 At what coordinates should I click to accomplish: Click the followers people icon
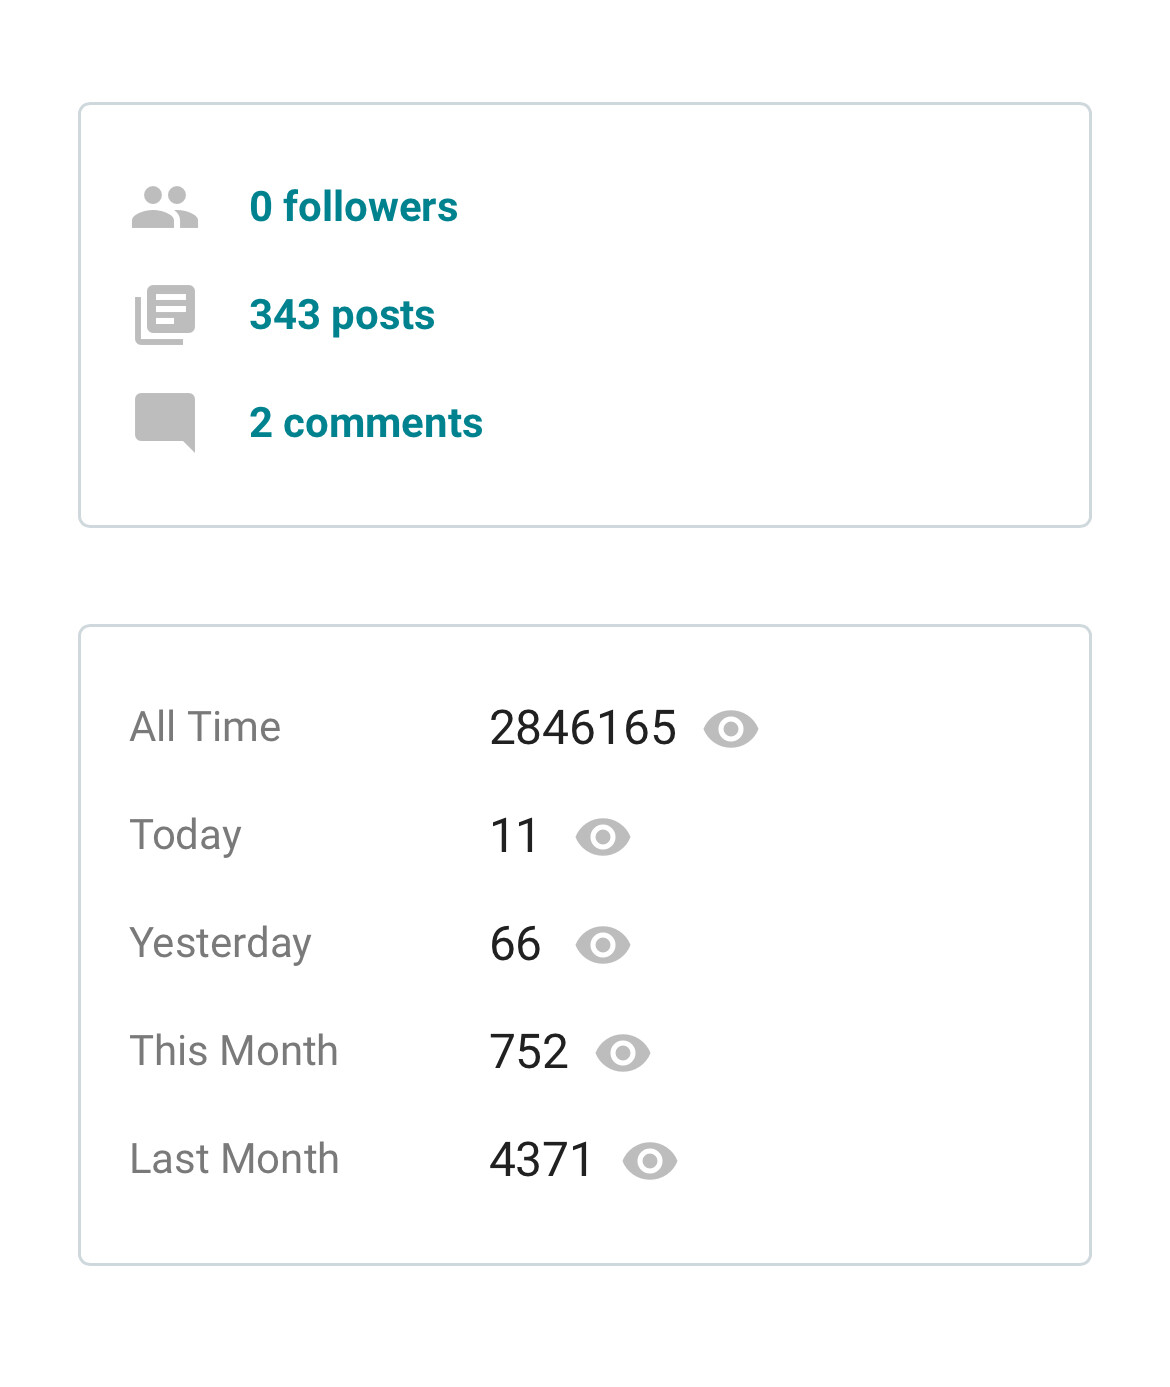[x=165, y=207]
